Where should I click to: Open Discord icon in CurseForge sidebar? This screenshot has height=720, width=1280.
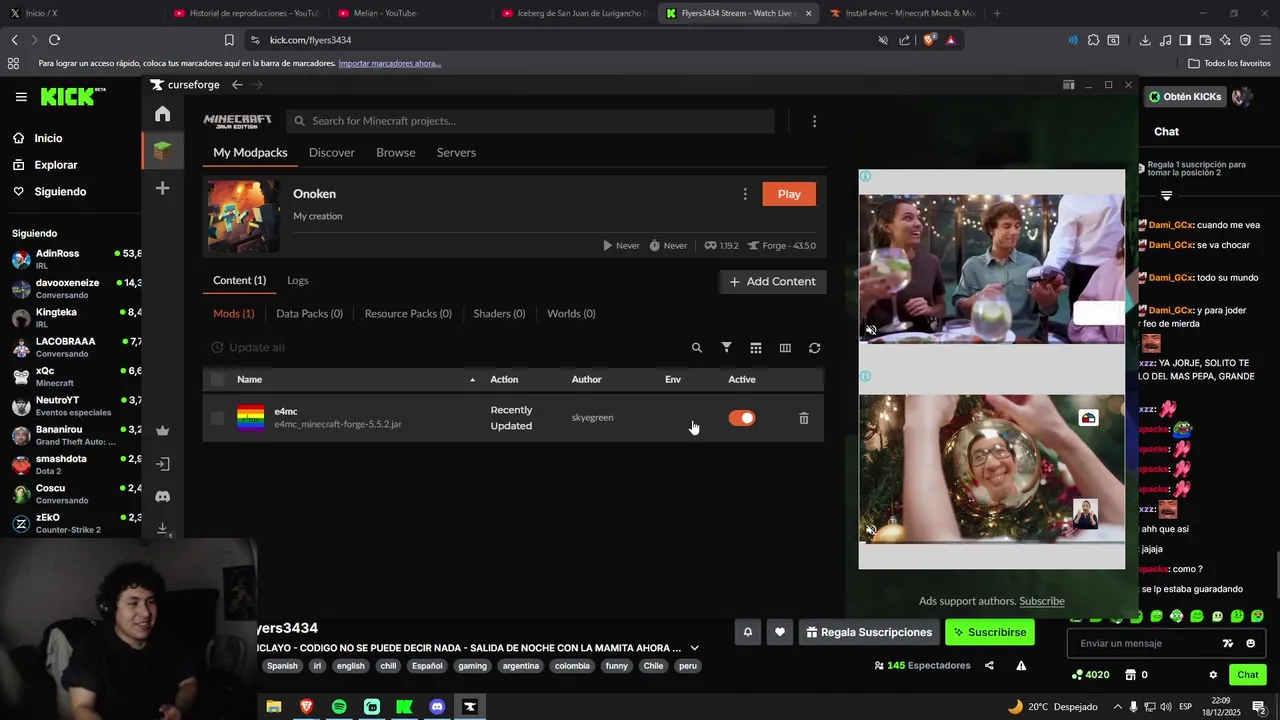pos(162,497)
